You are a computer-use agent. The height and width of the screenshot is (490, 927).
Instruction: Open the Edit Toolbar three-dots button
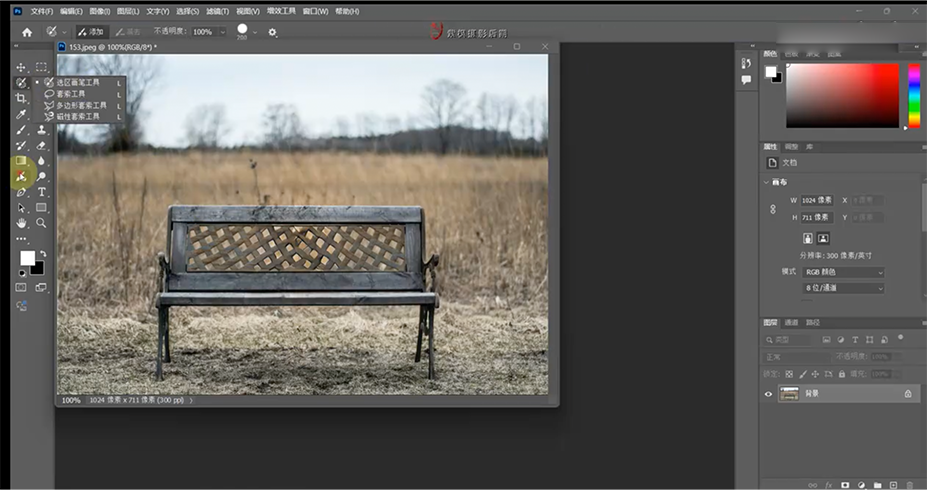coord(21,239)
